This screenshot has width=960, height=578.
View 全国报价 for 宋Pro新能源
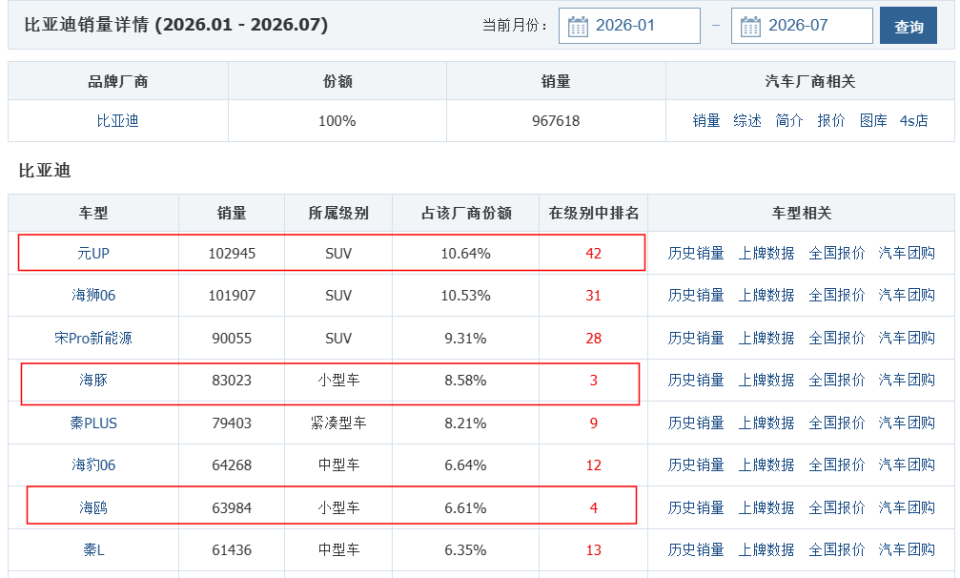tap(837, 338)
